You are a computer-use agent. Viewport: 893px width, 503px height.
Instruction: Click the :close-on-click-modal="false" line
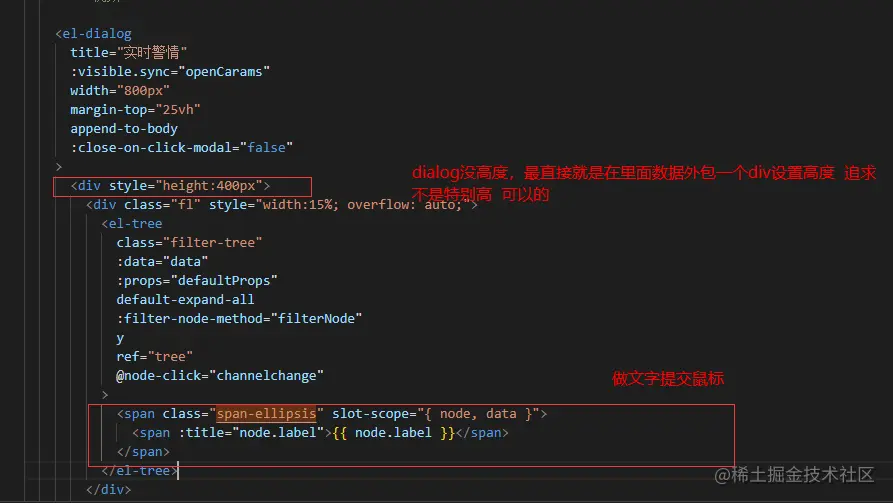[x=181, y=148]
